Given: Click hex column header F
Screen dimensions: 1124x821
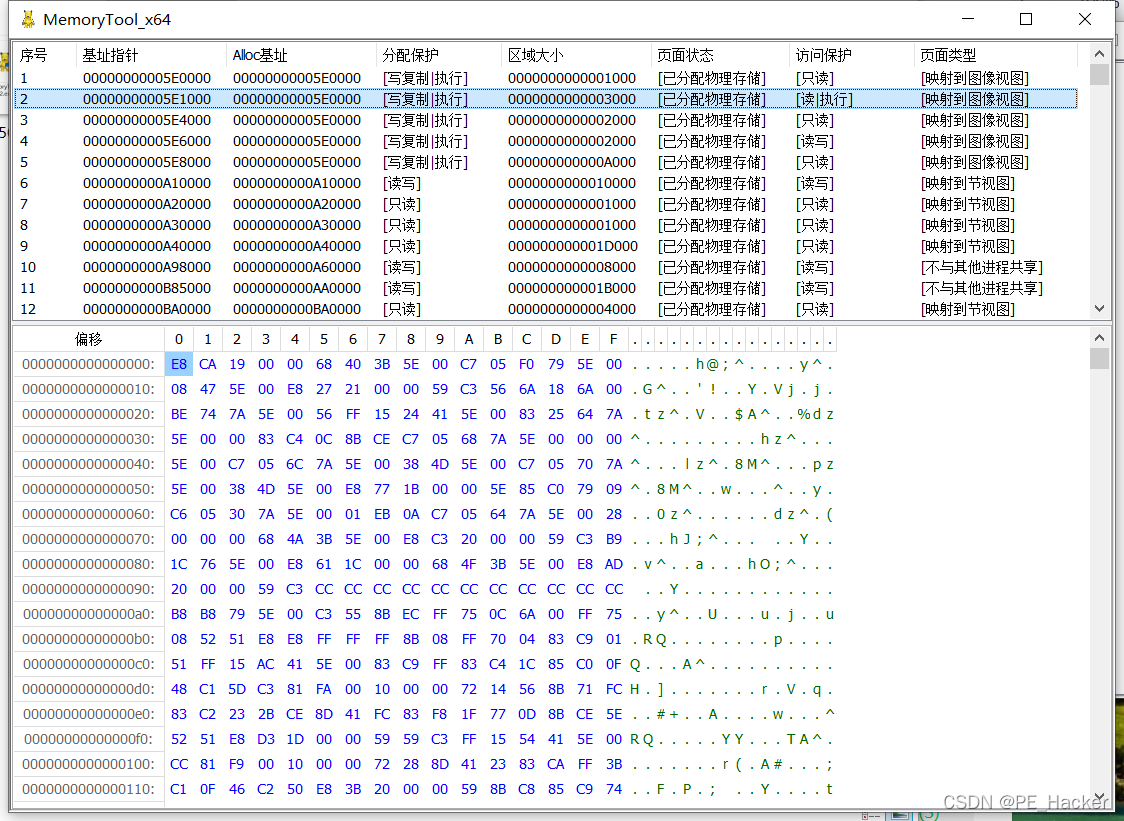Looking at the screenshot, I should (614, 338).
